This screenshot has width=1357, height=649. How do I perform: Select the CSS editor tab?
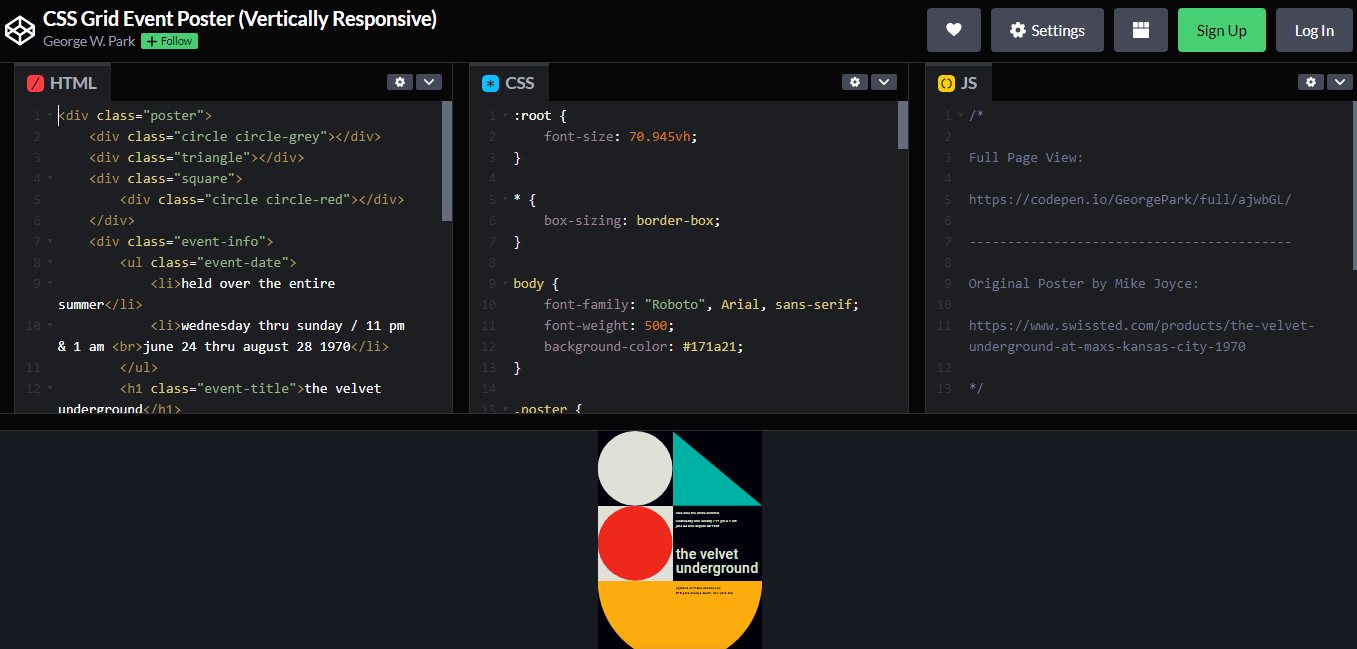tap(509, 83)
